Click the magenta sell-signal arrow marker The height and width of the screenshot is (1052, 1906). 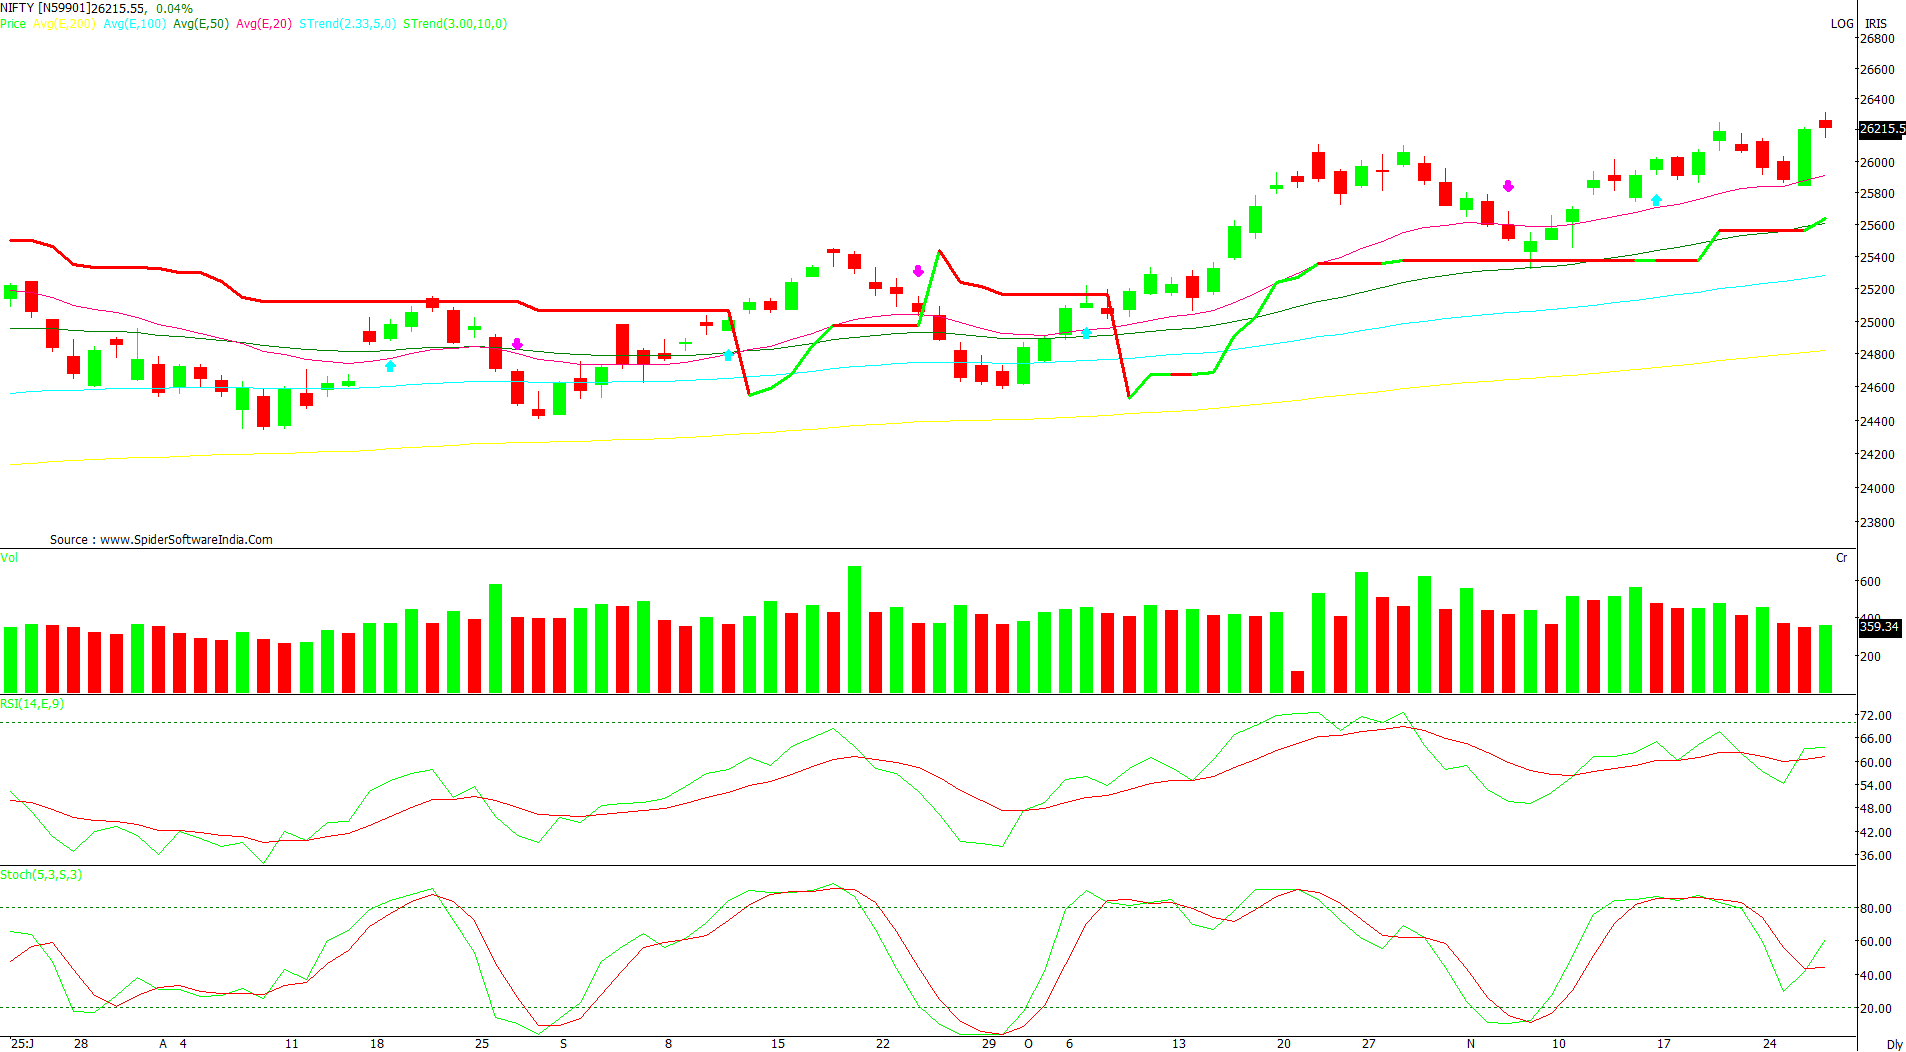point(917,270)
